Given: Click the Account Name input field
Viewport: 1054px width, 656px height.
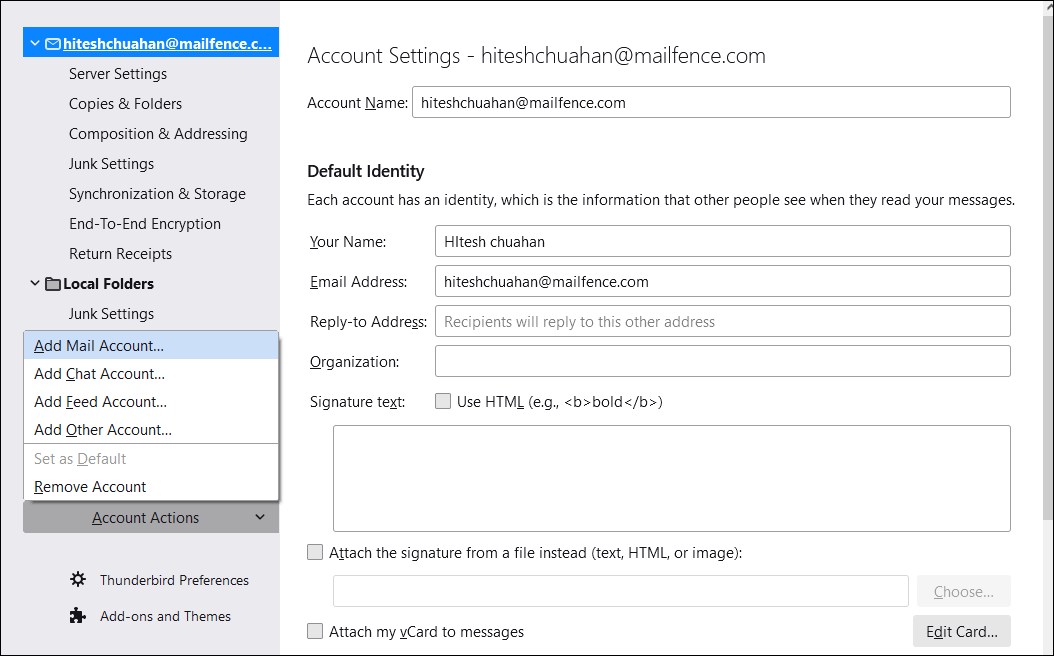Looking at the screenshot, I should pos(711,102).
